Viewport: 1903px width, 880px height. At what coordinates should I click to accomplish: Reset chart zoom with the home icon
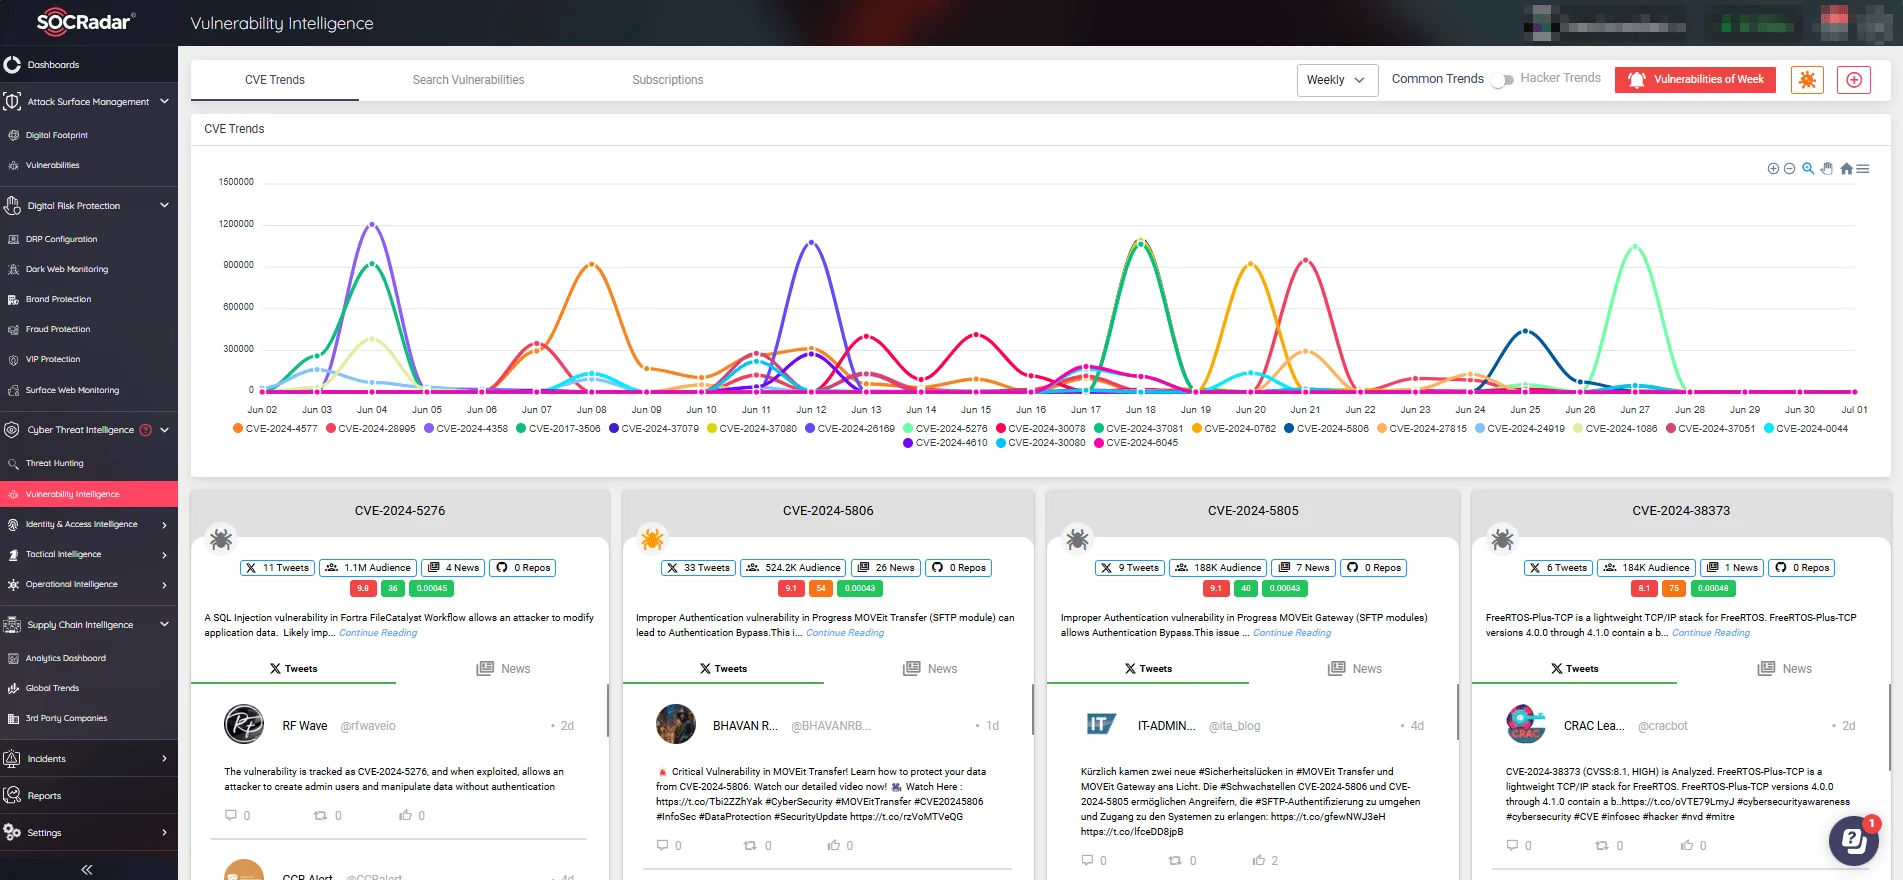1846,169
